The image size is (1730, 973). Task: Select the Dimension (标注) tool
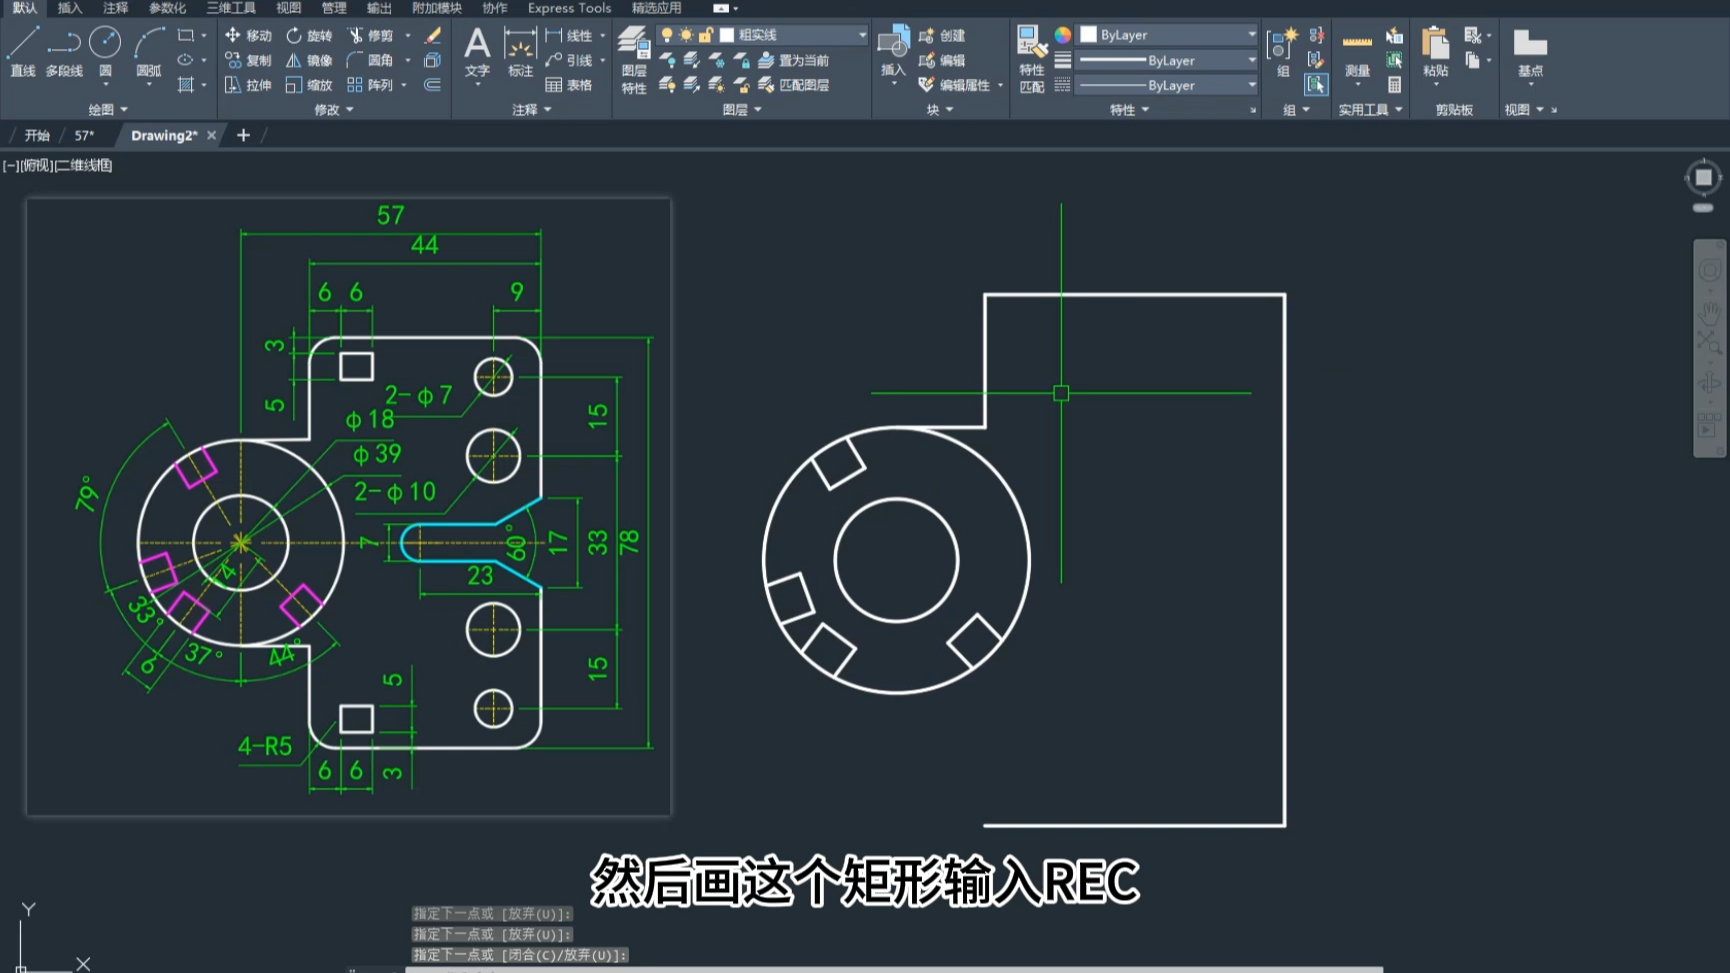pos(520,52)
